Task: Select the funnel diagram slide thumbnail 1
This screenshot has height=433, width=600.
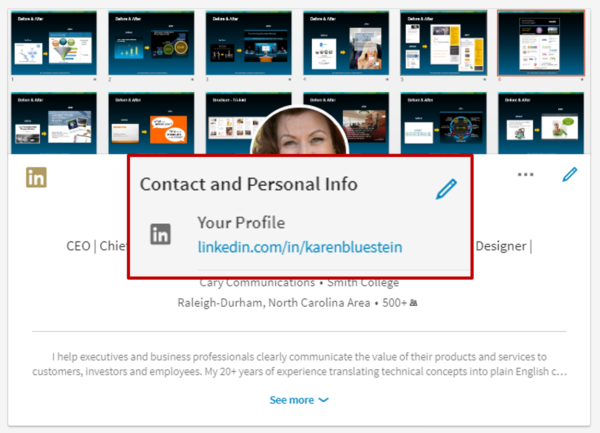Action: (x=54, y=43)
